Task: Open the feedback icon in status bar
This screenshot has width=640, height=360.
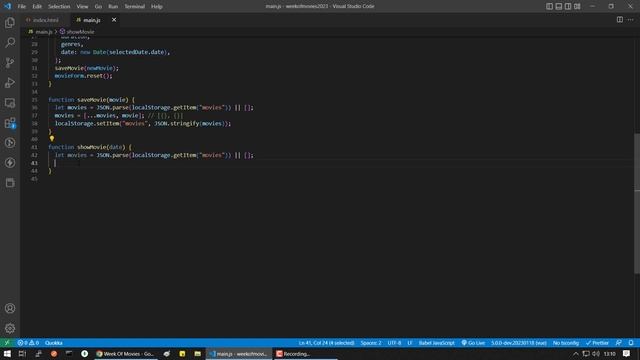Action: (x=619, y=343)
